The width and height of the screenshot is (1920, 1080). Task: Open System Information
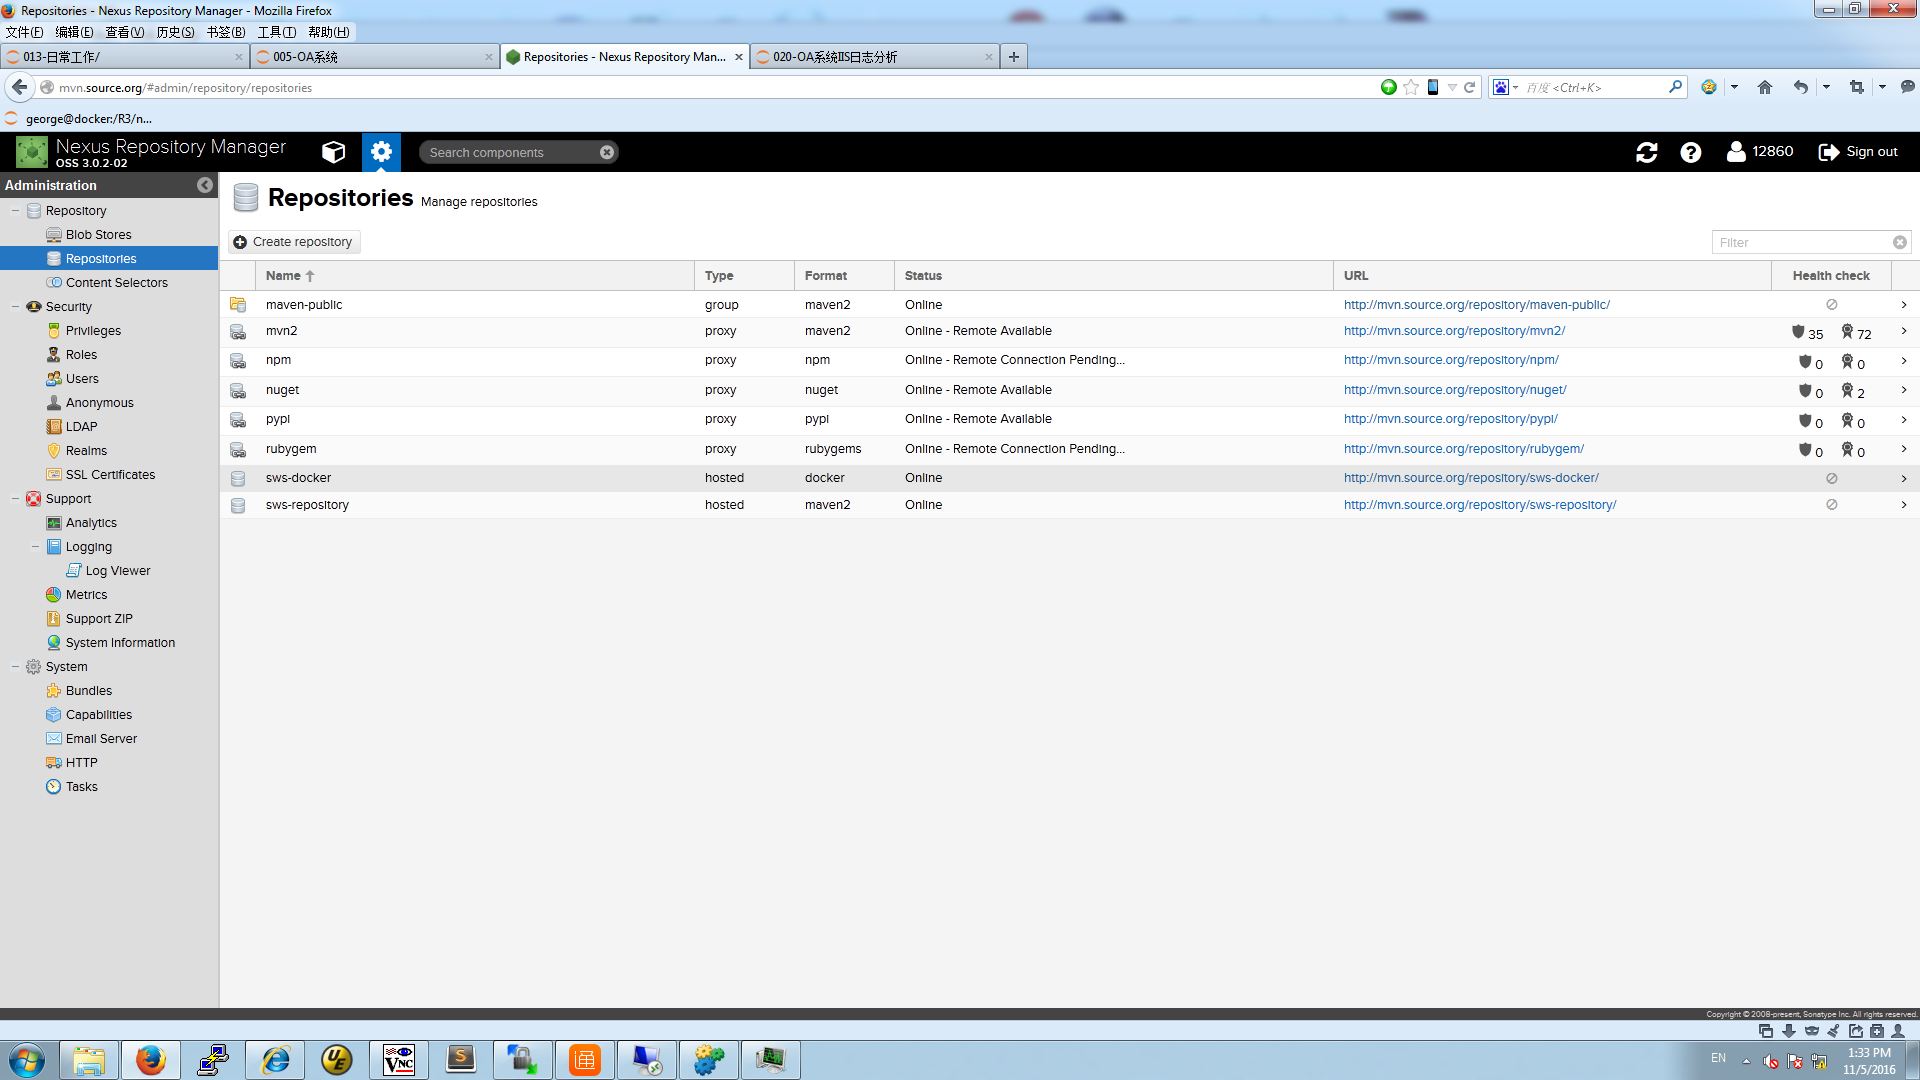tap(120, 643)
